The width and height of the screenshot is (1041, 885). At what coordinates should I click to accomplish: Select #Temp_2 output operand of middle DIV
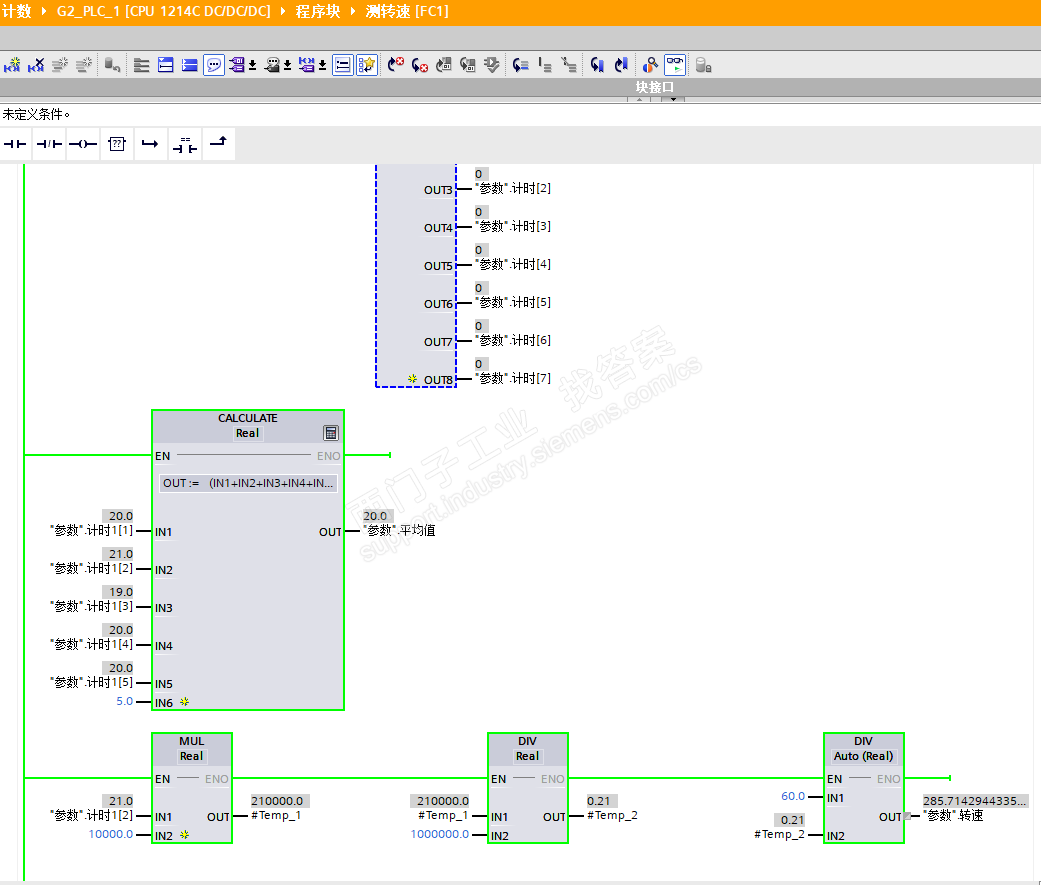(612, 815)
